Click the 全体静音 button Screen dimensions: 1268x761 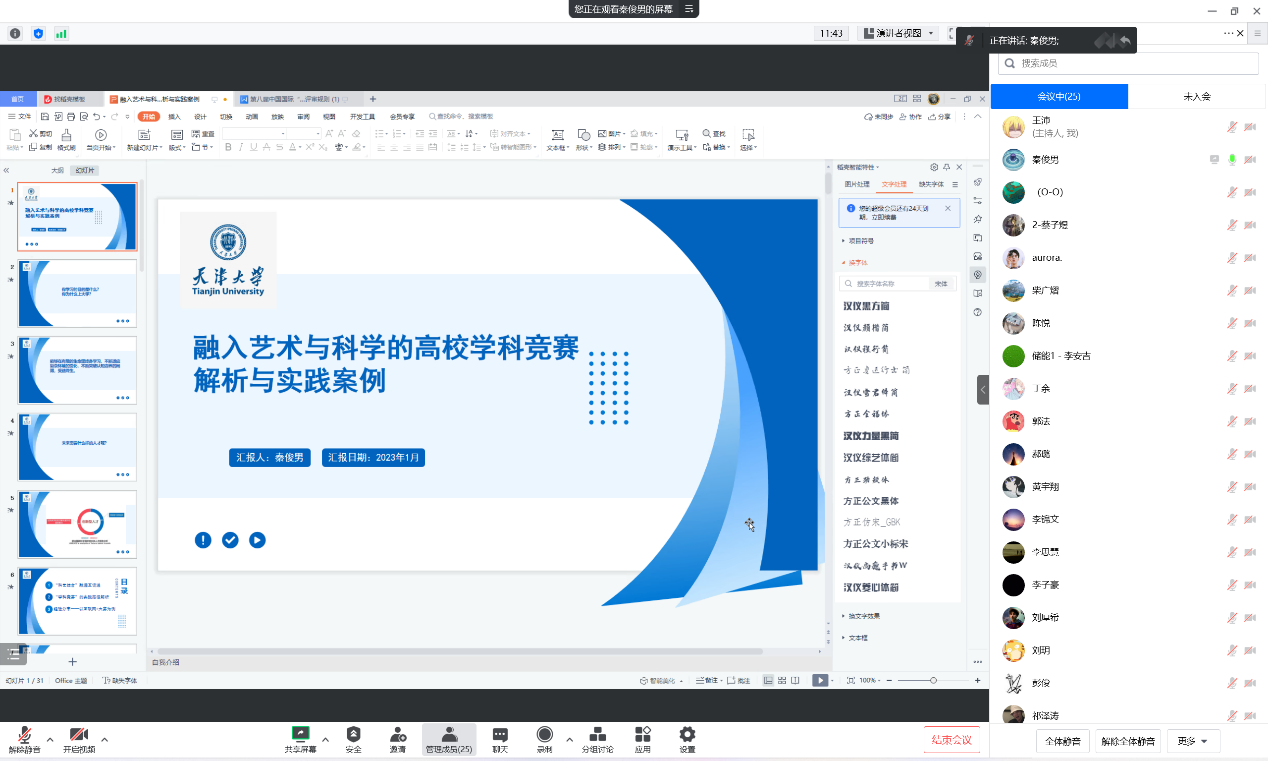(1062, 741)
